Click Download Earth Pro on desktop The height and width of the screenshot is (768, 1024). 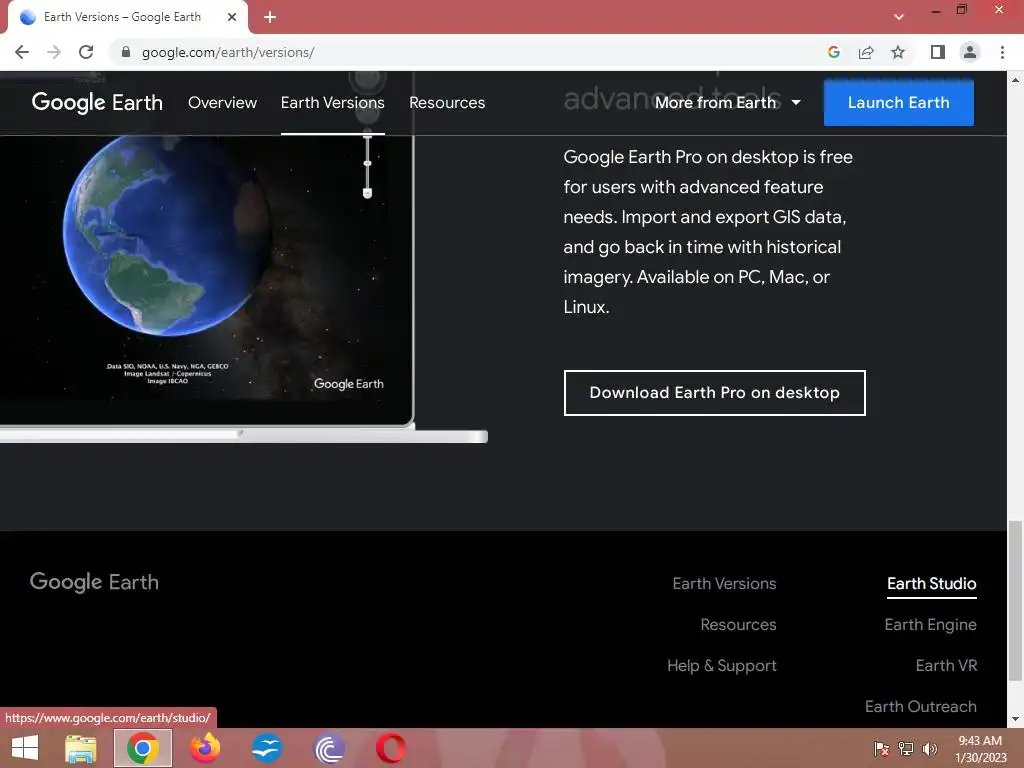click(714, 392)
